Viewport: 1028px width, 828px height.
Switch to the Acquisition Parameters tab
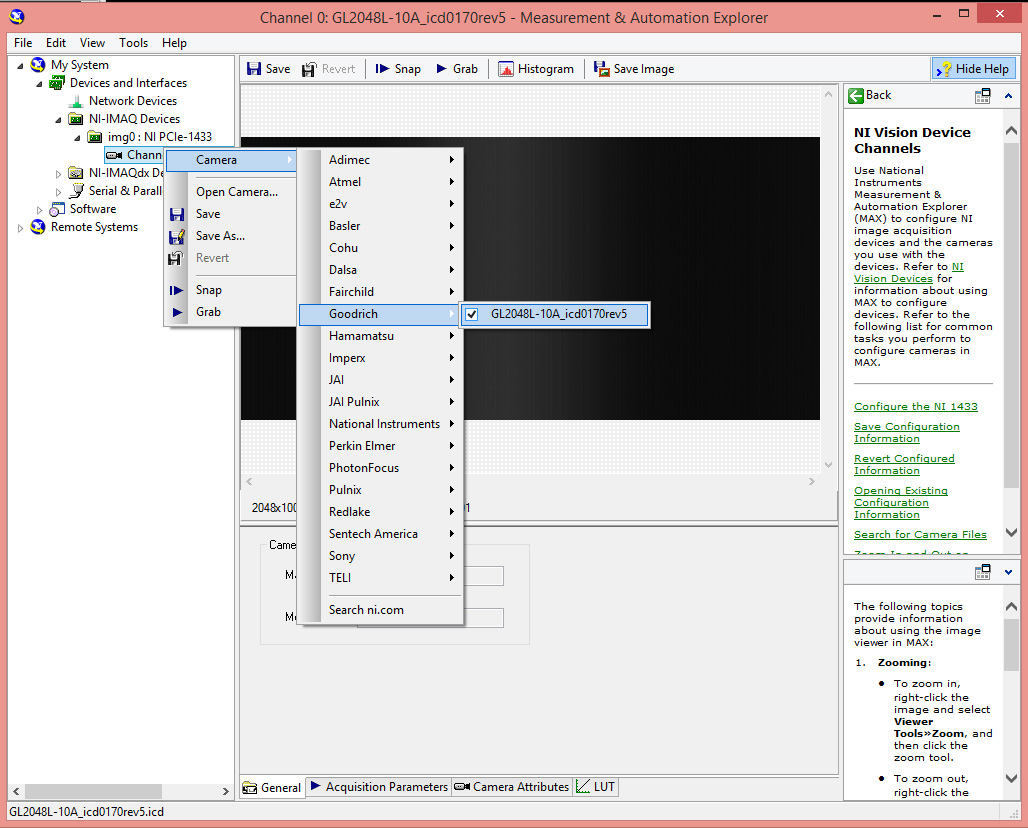379,787
